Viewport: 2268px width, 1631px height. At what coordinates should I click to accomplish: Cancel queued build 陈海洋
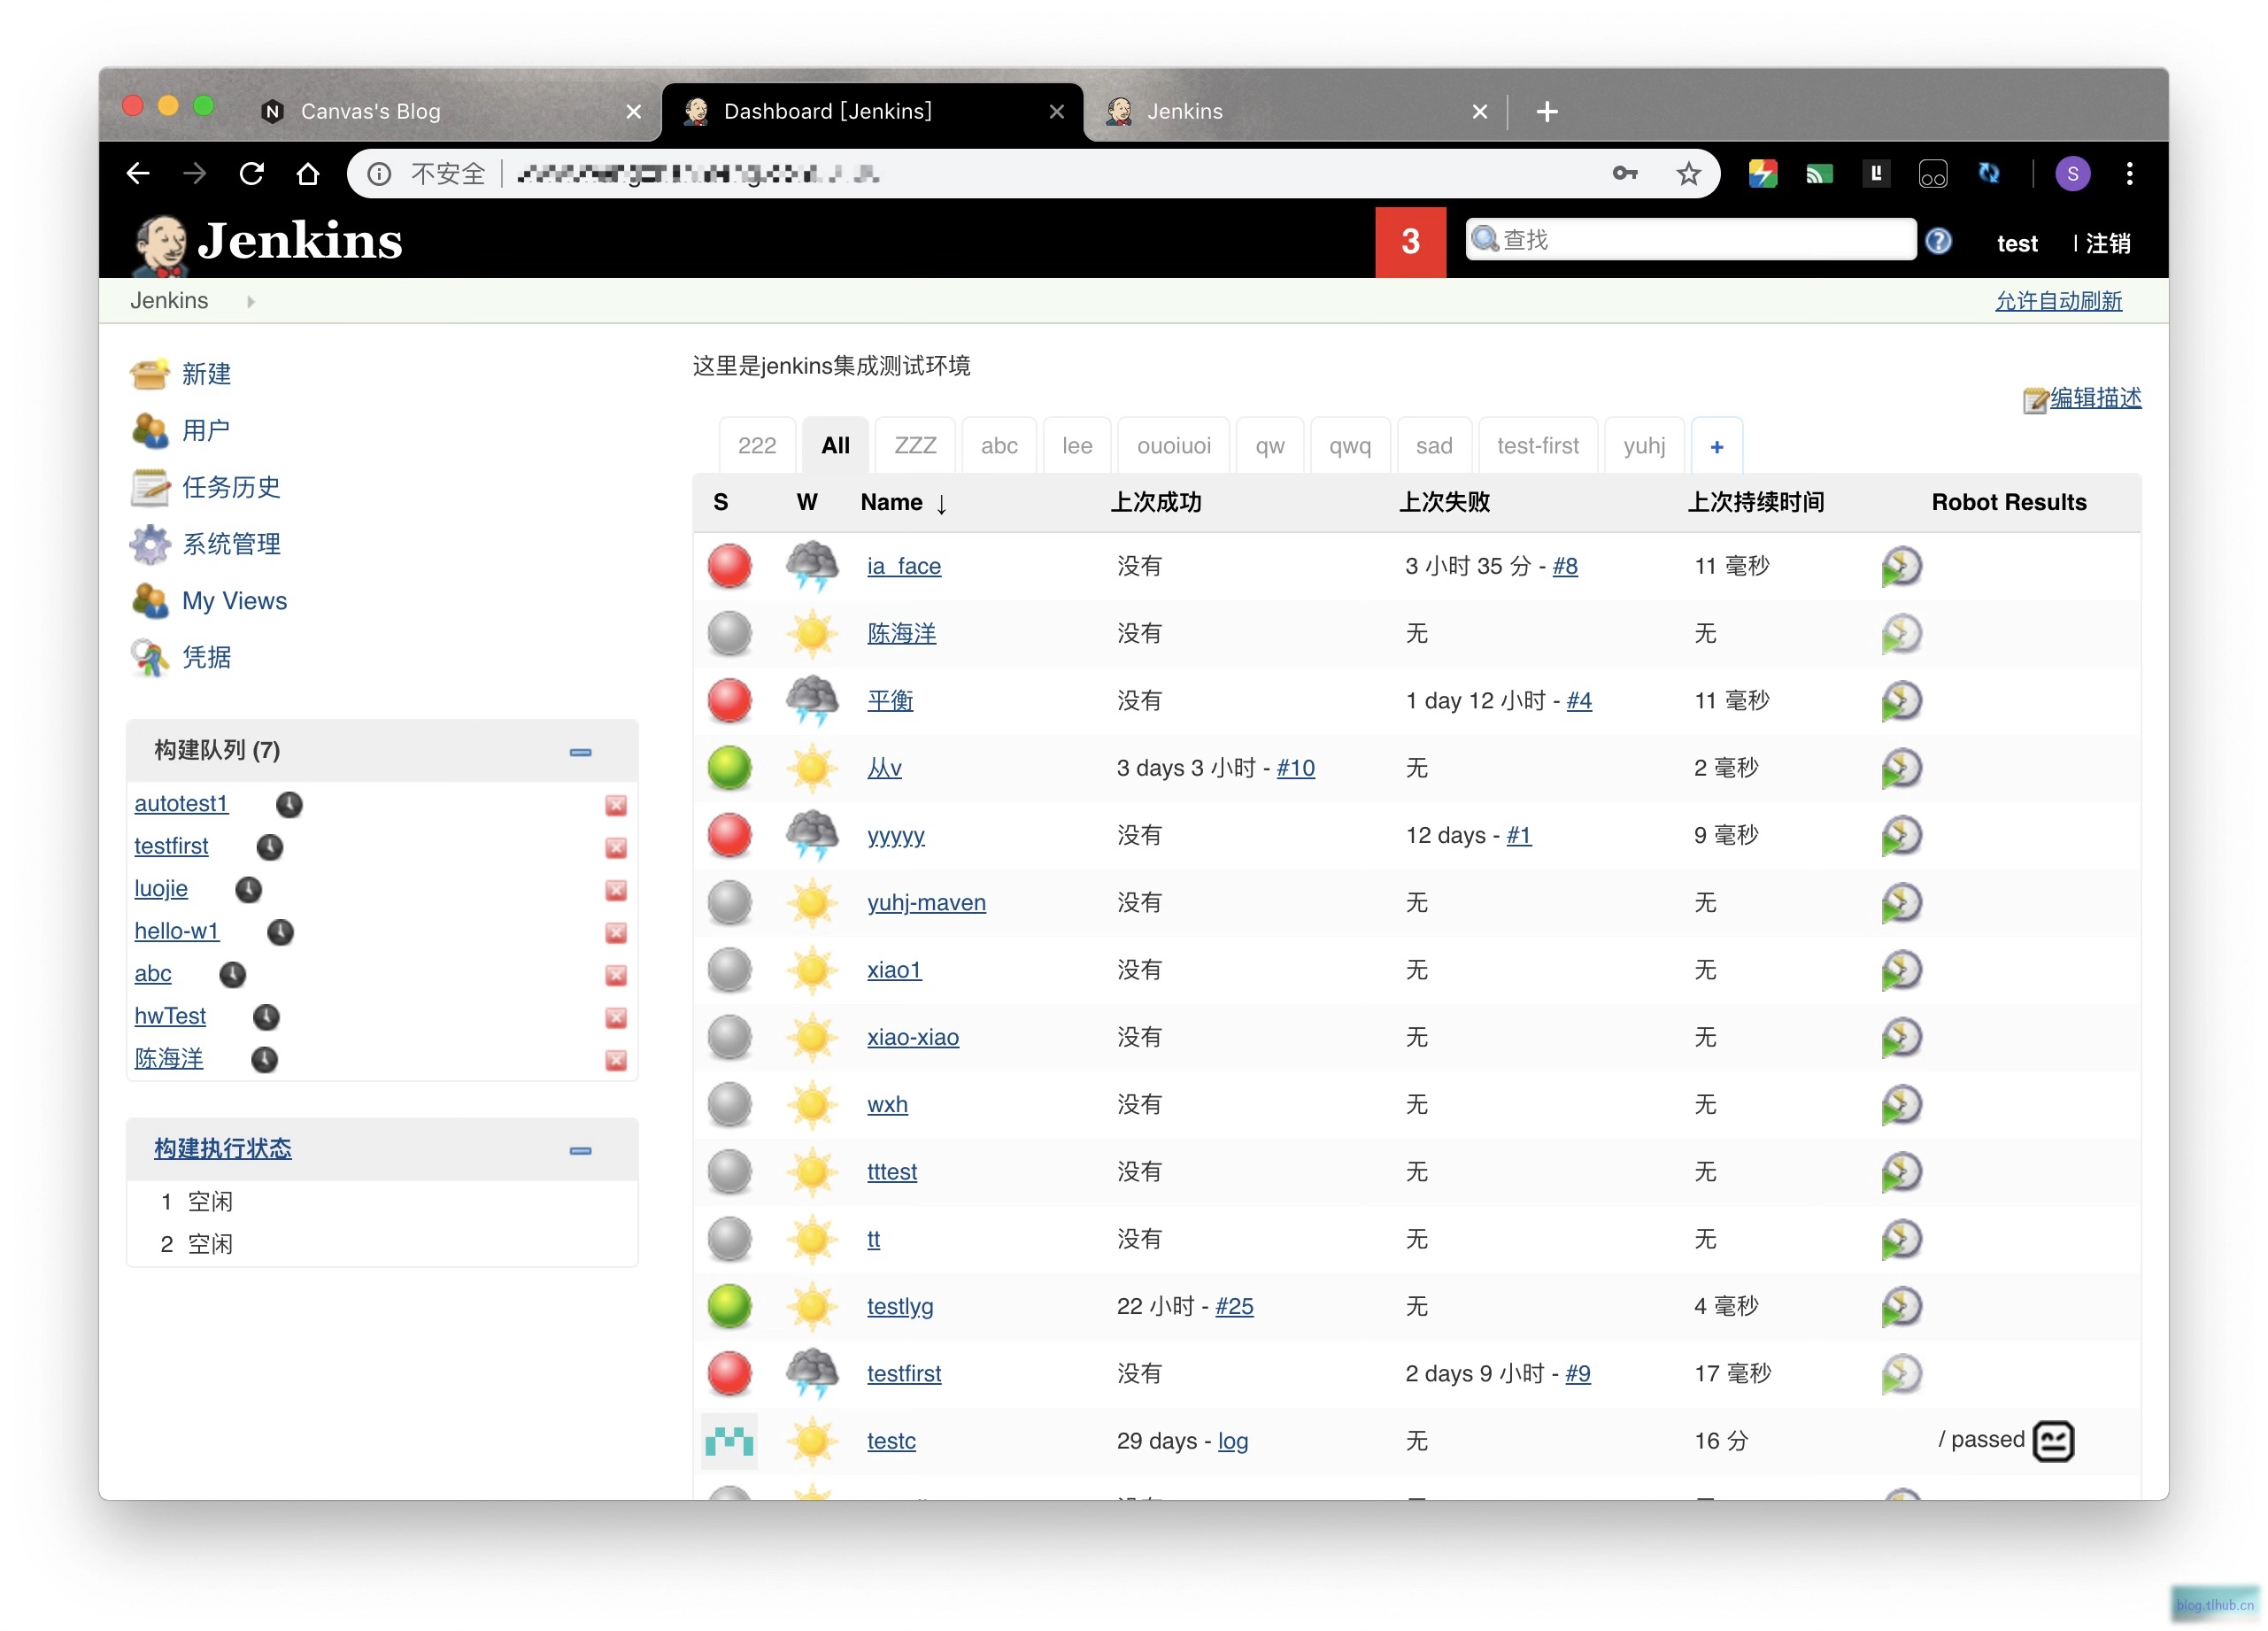click(x=616, y=1060)
